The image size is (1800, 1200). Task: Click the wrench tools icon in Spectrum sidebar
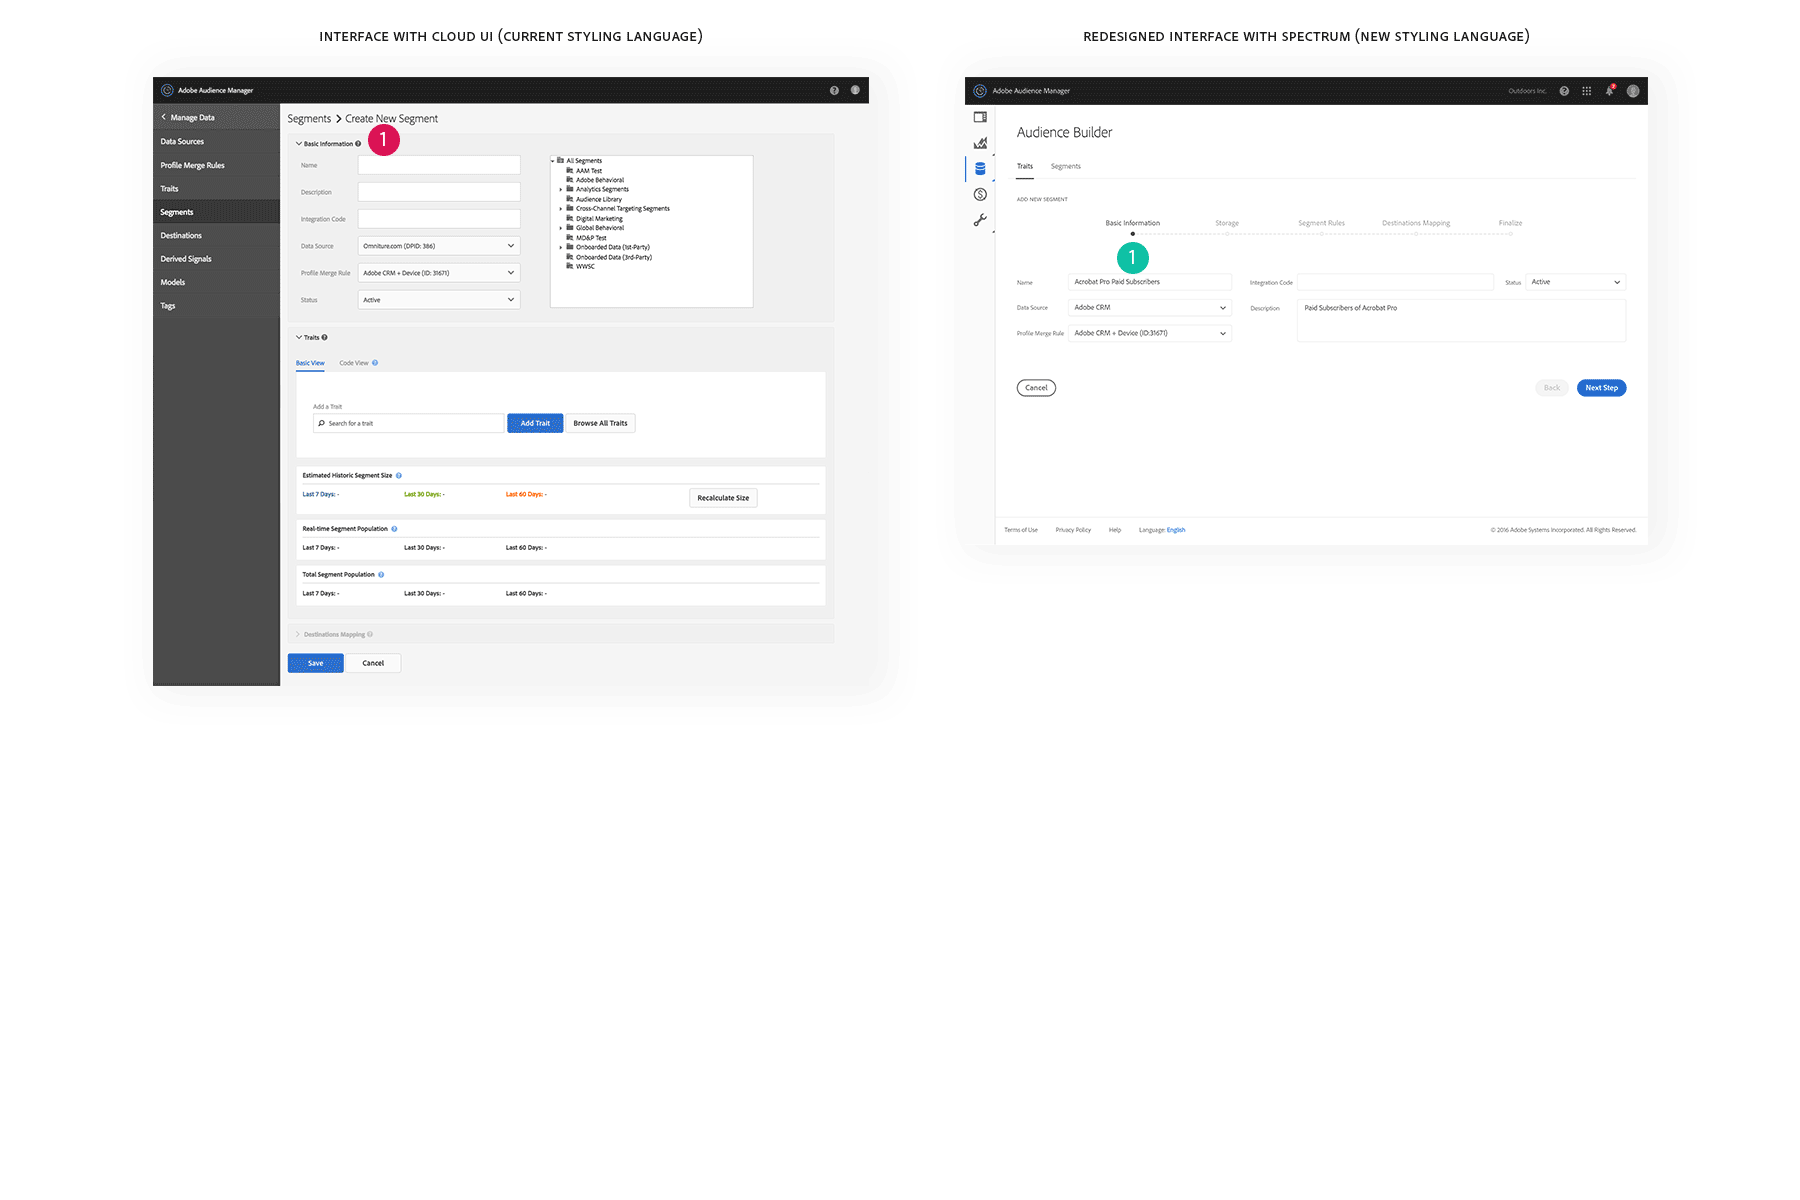pyautogui.click(x=980, y=220)
